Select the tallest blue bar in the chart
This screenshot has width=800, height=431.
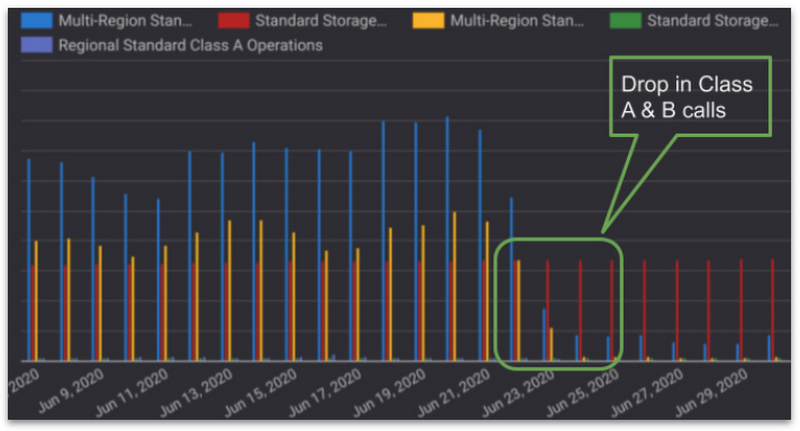pyautogui.click(x=447, y=240)
